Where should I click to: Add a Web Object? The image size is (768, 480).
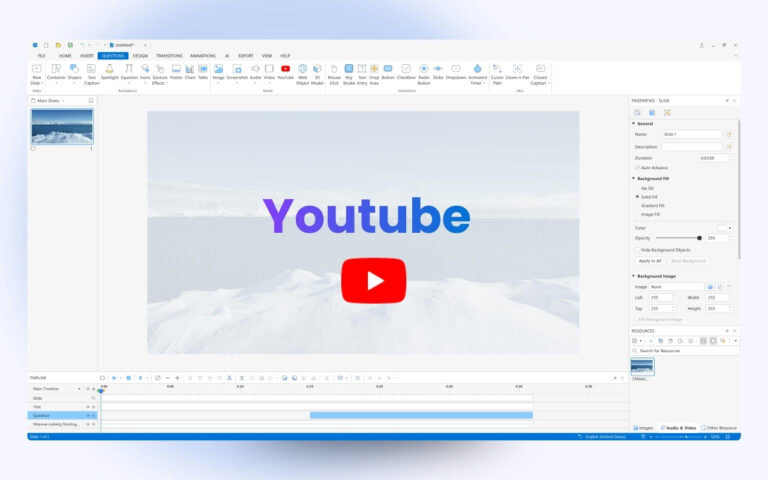(x=303, y=74)
